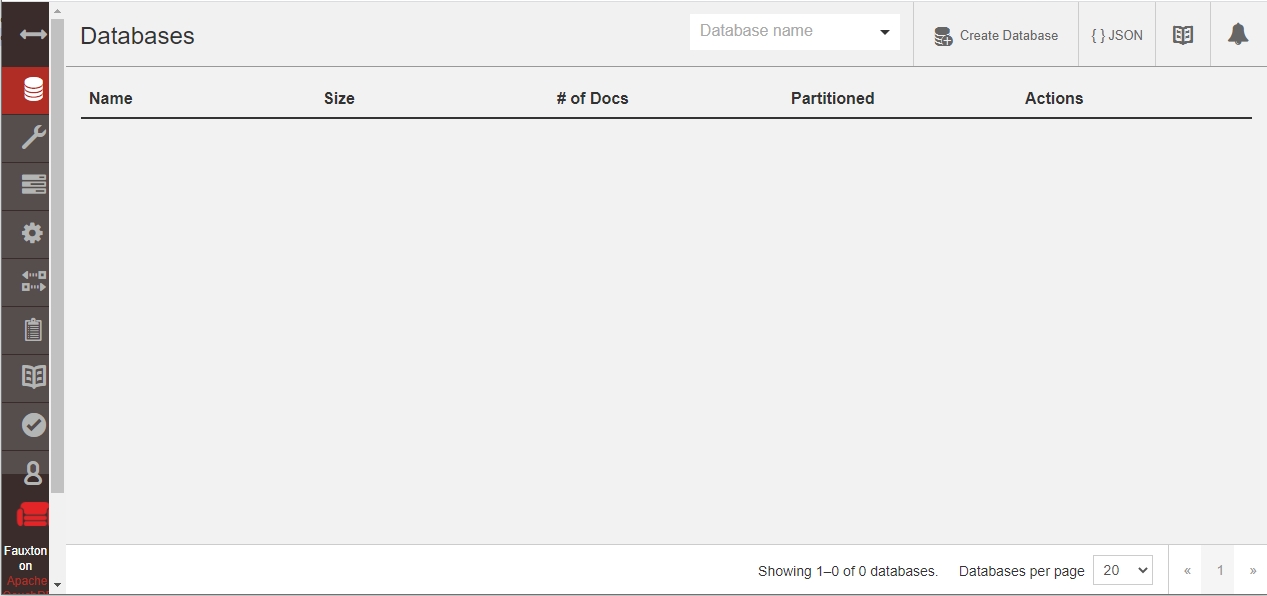The height and width of the screenshot is (596, 1267).
Task: Open Documentation book icon in the sidebar
Action: click(33, 377)
